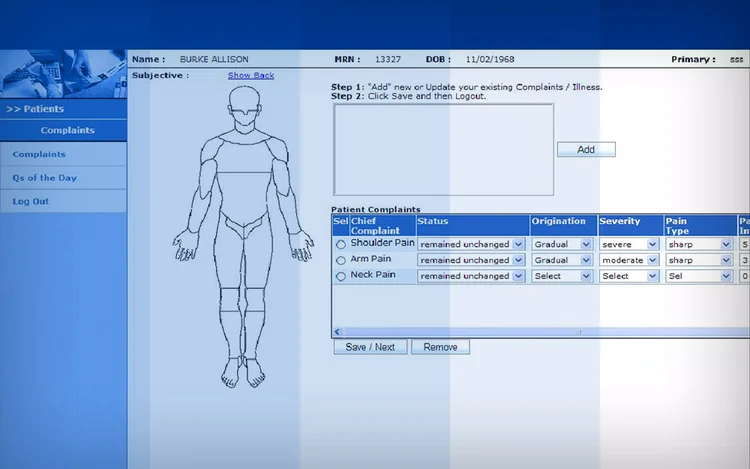Open the Show Back link
The image size is (750, 469).
(251, 76)
